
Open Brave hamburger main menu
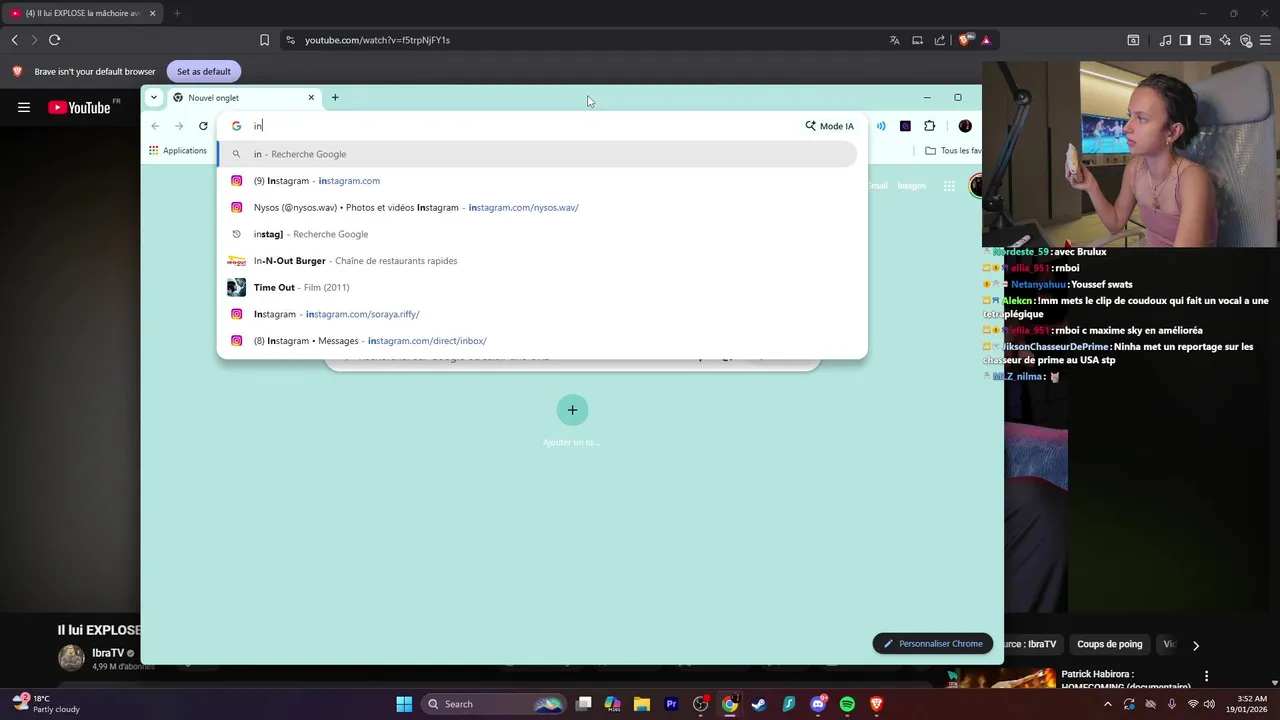[x=1266, y=40]
